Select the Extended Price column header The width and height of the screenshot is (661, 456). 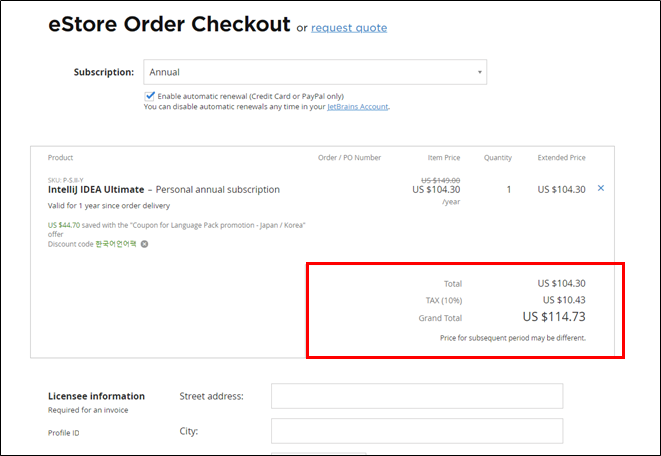tap(562, 158)
